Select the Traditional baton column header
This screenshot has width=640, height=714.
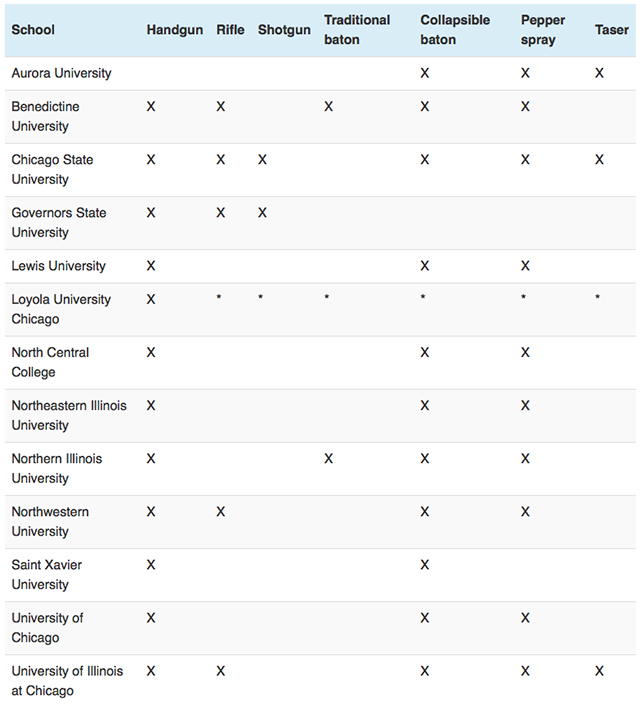[x=357, y=30]
